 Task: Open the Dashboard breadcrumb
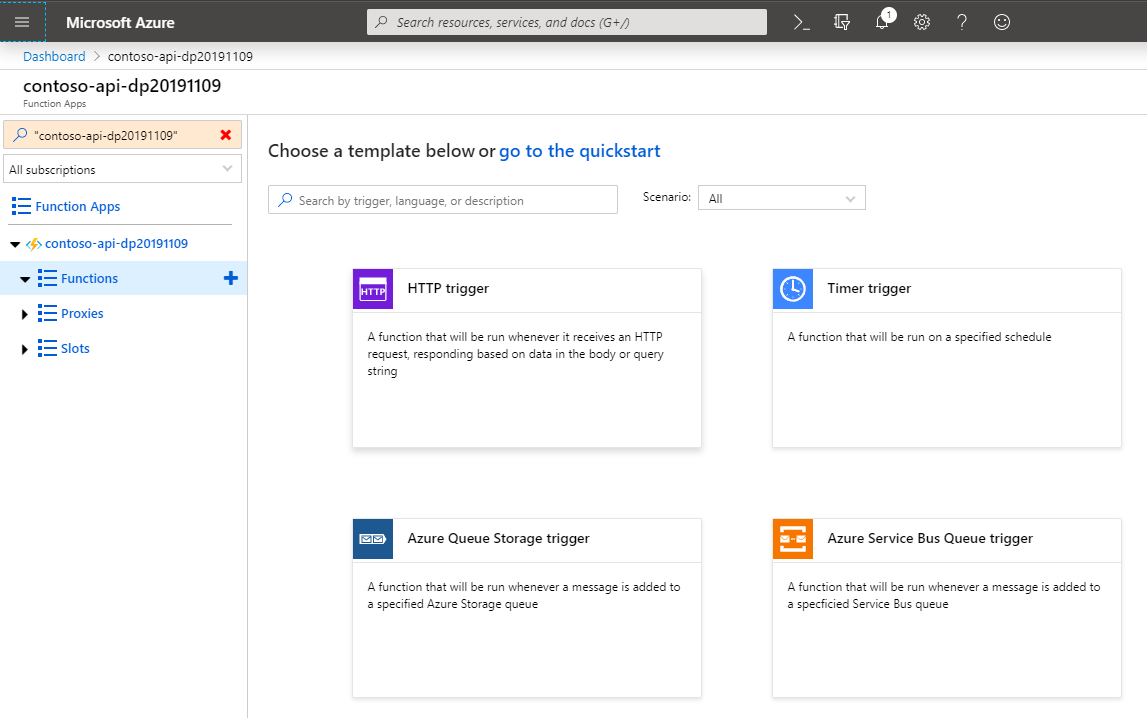coord(54,56)
